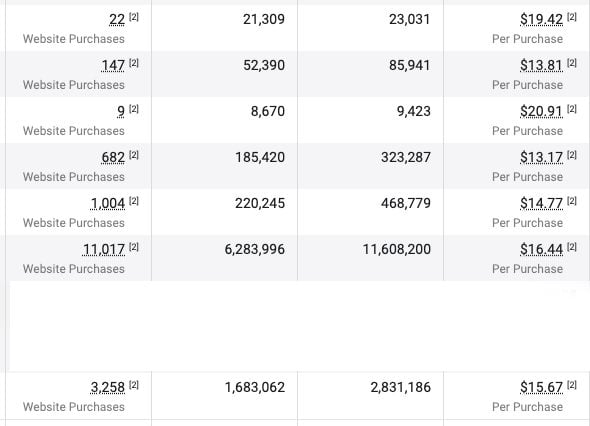Click footnote [2] next to $15.67

pos(572,385)
